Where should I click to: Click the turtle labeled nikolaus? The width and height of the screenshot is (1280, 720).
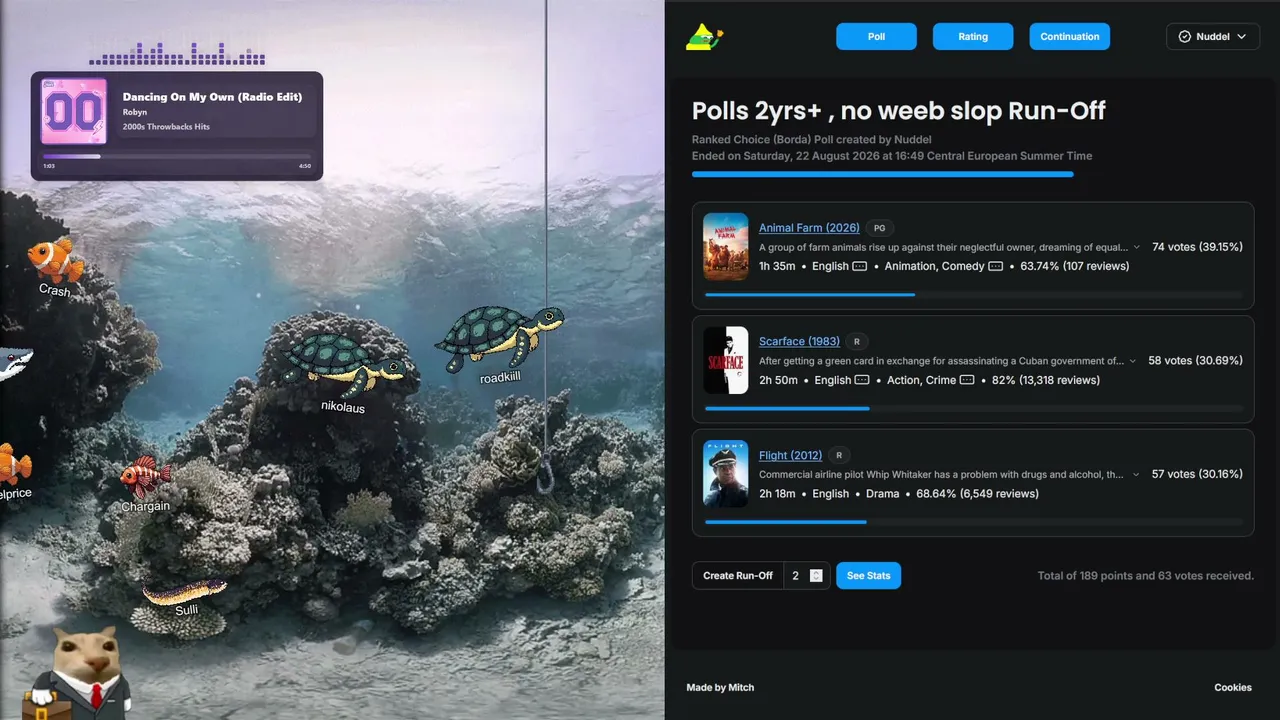tap(344, 366)
